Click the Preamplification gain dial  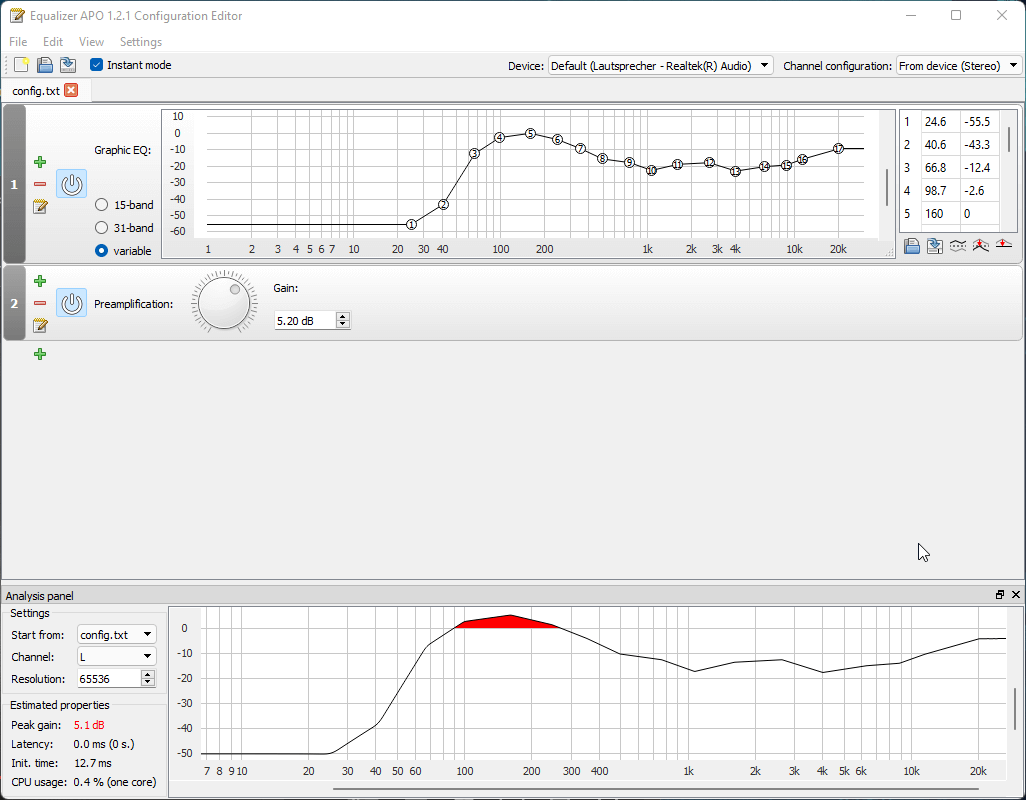pyautogui.click(x=224, y=301)
